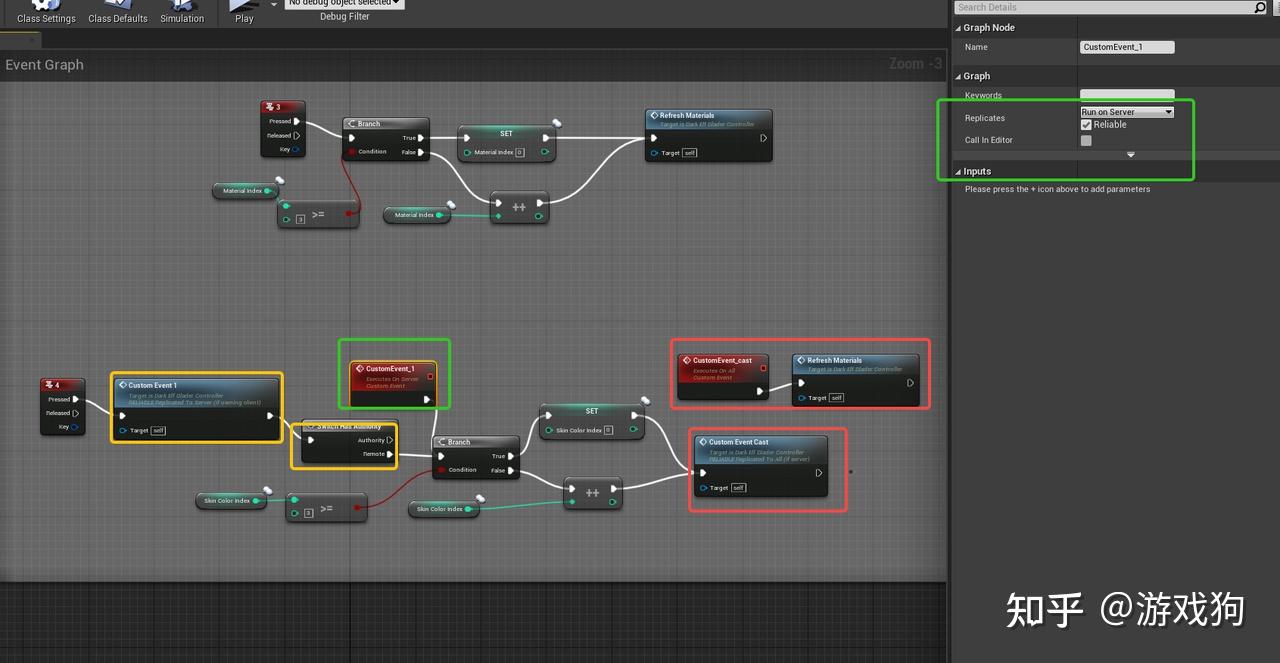Click the Event Graph breadcrumb title
Viewport: 1280px width, 663px height.
45,65
